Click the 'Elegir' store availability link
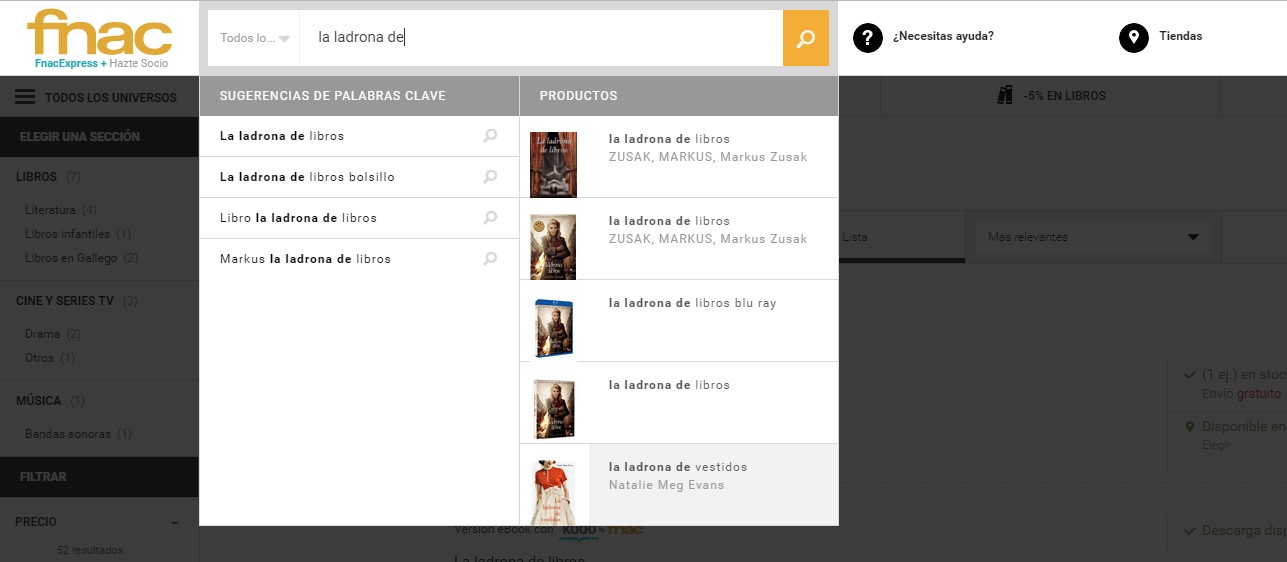The height and width of the screenshot is (562, 1287). tap(1216, 445)
